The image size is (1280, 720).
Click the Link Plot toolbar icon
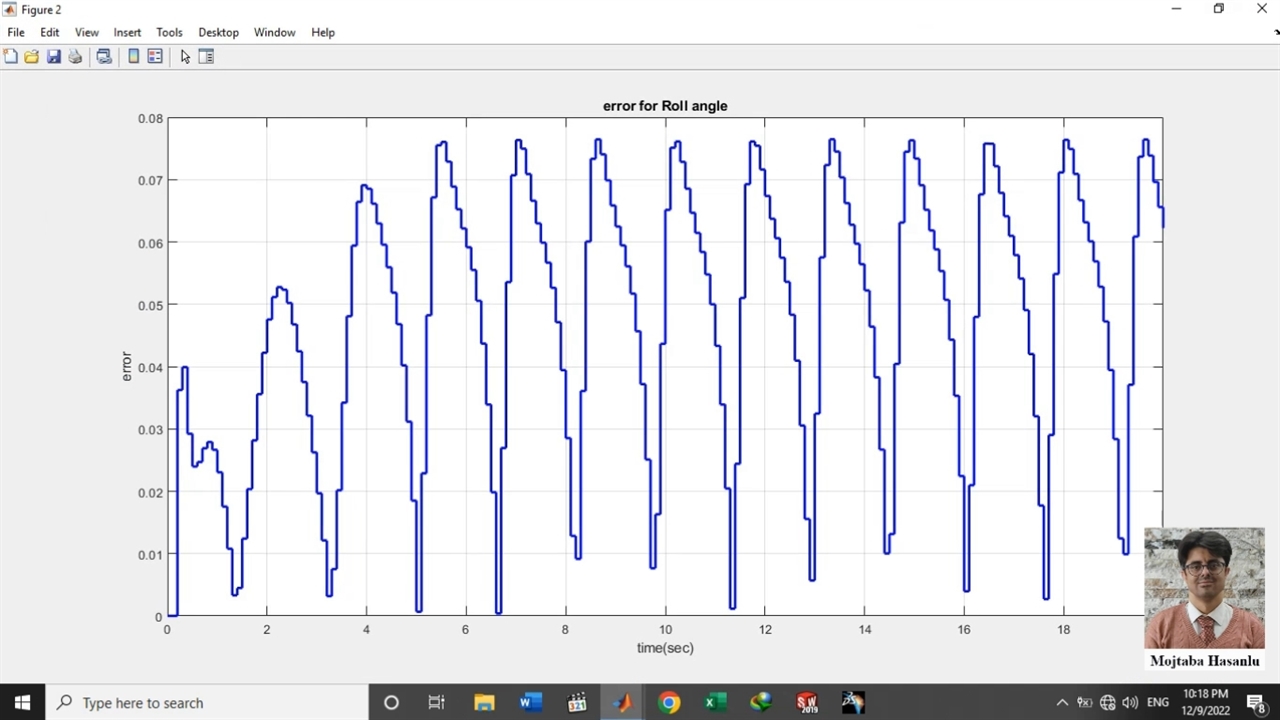104,57
